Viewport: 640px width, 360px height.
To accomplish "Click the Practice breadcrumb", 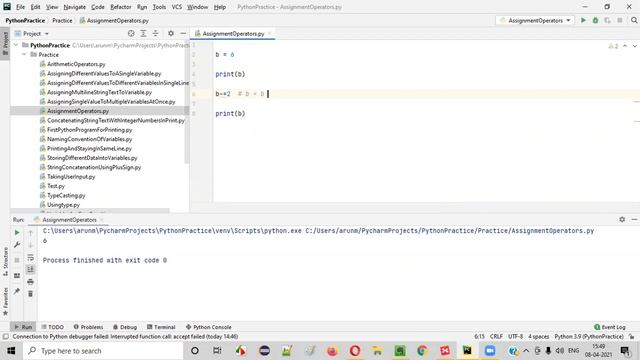I will click(62, 20).
